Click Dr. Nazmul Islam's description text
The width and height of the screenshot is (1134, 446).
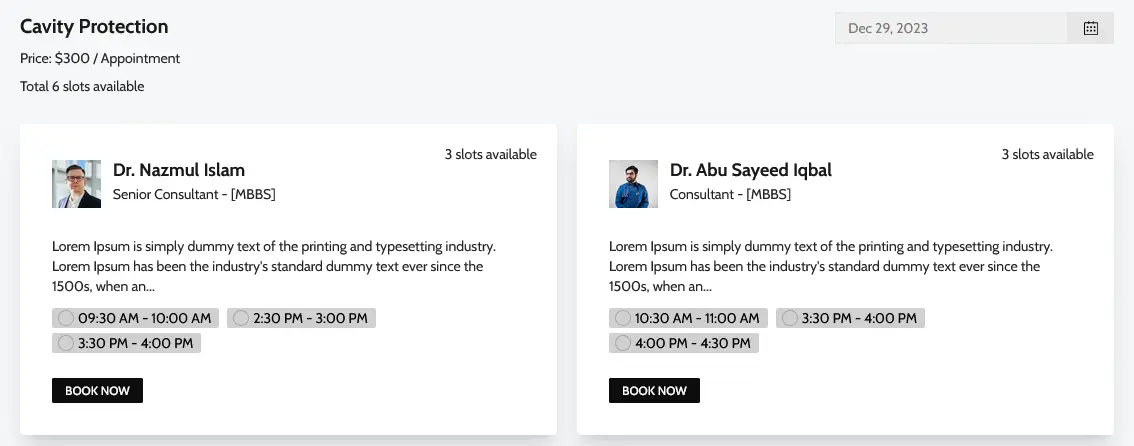274,267
